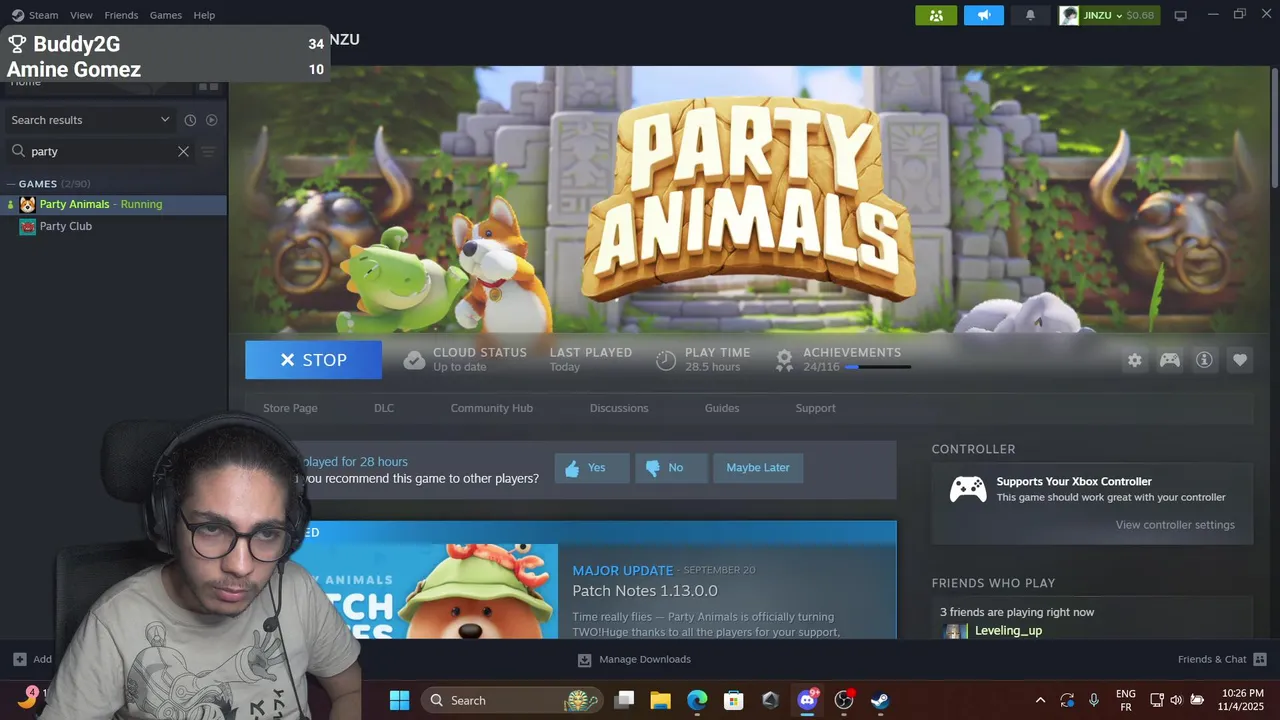Switch the ENG FR input language
Viewport: 1280px width, 720px height.
click(1125, 700)
